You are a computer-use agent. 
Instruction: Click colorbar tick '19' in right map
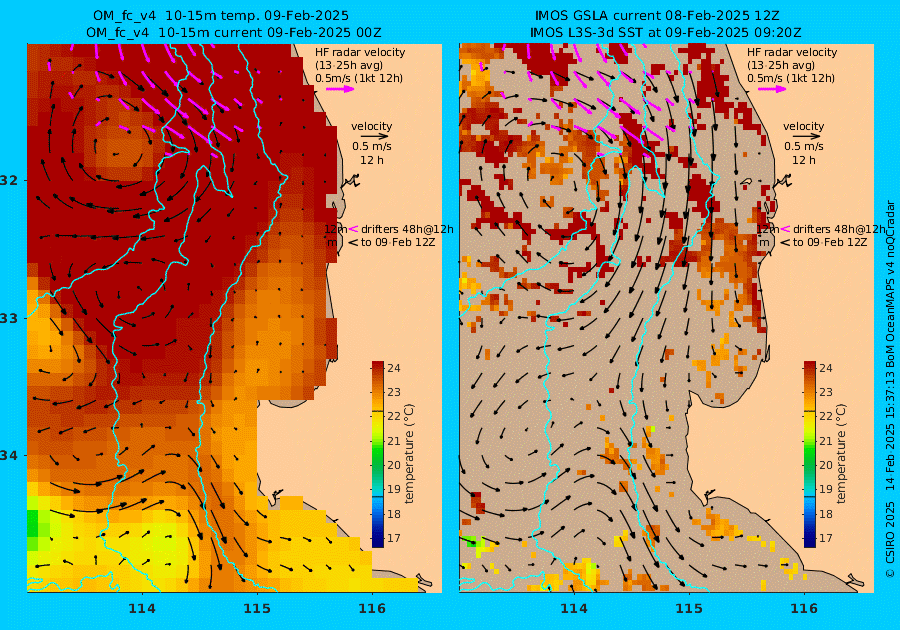click(825, 489)
